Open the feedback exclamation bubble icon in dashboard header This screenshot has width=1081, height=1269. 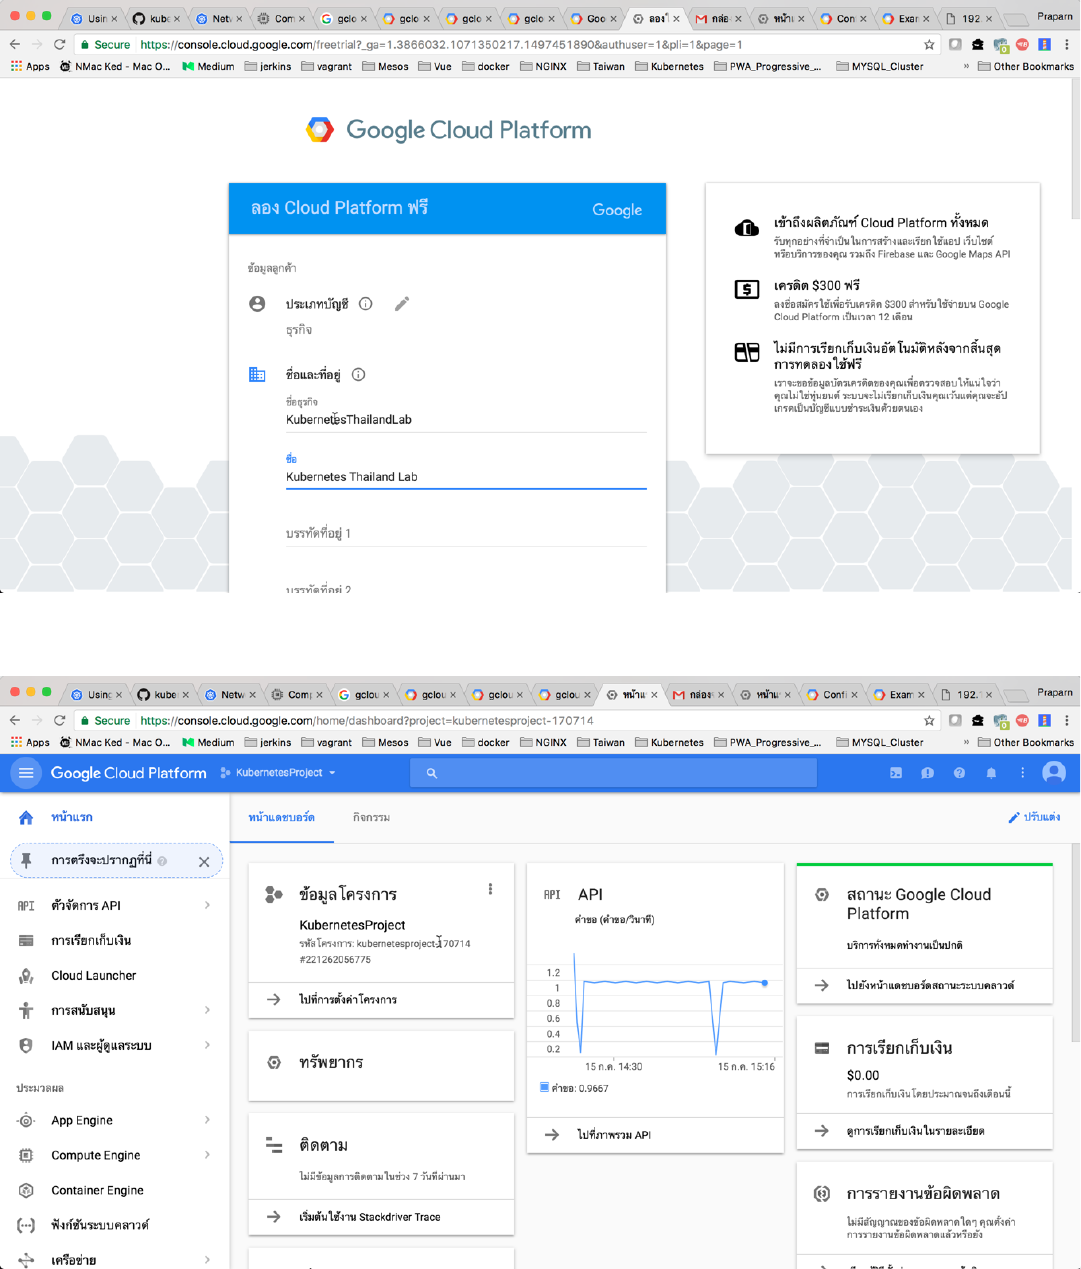click(928, 773)
